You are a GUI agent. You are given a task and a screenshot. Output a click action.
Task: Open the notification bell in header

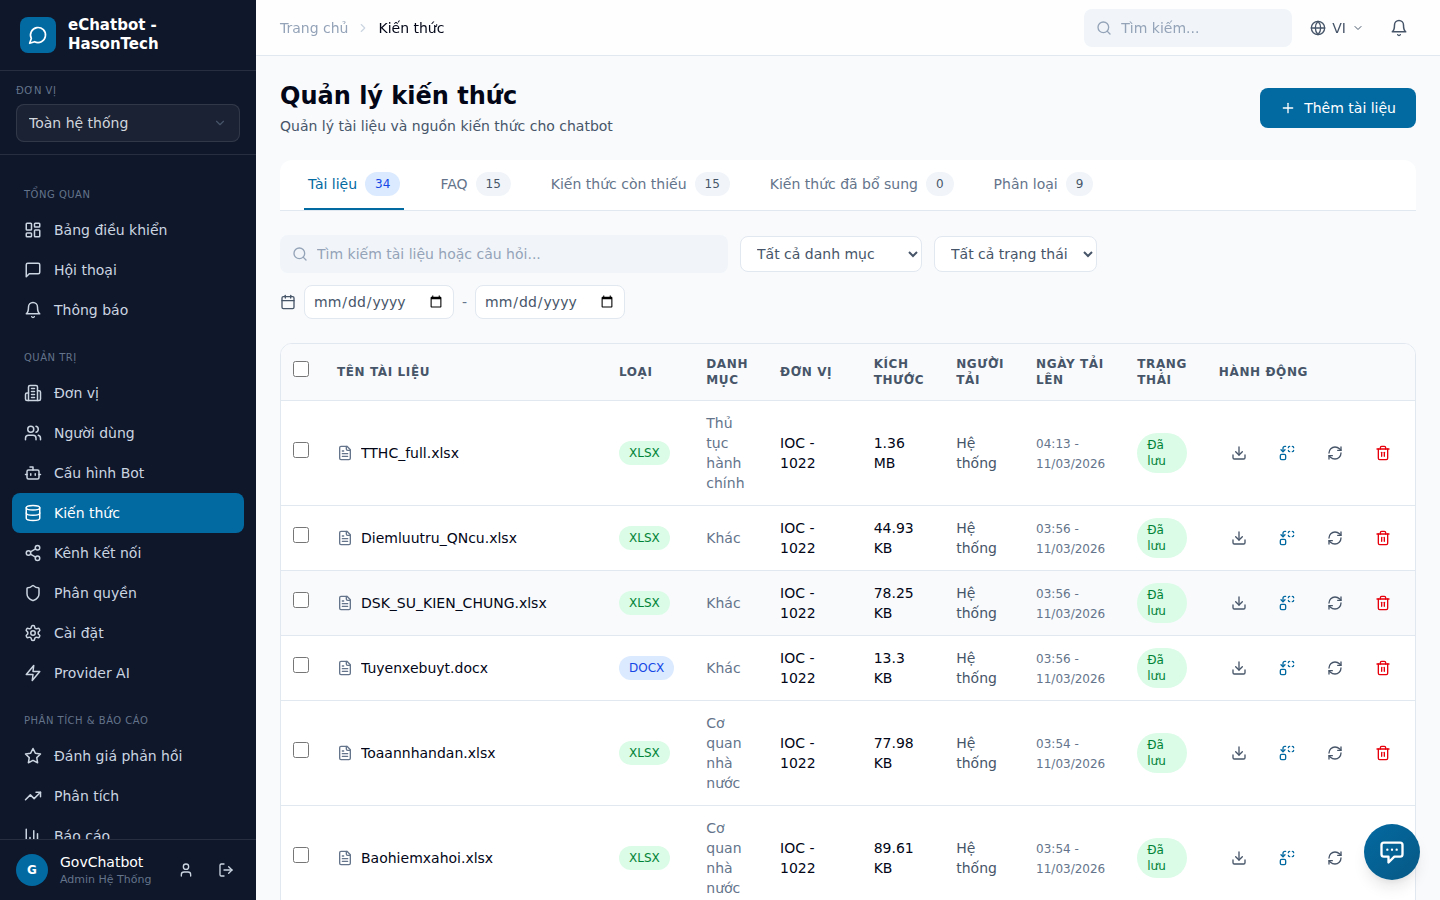pyautogui.click(x=1399, y=28)
